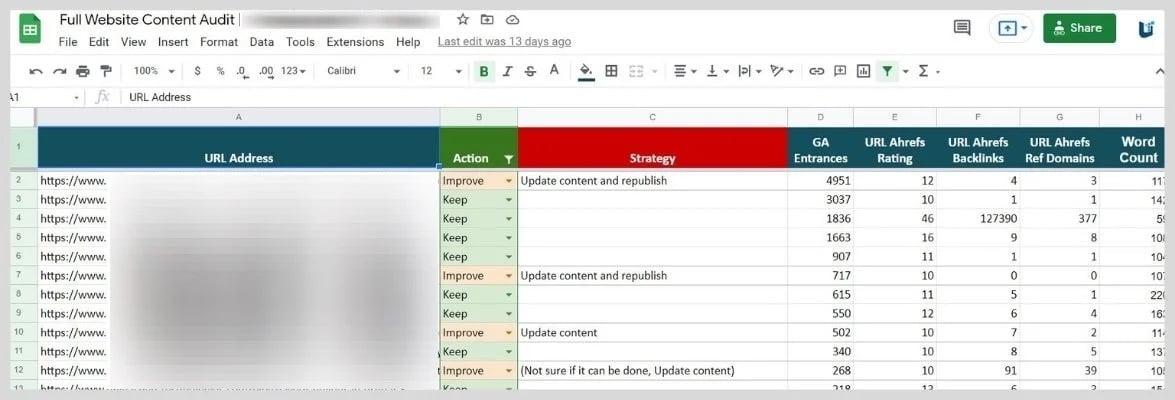Click the Insert link icon
This screenshot has height=400, width=1175.
pyautogui.click(x=817, y=71)
